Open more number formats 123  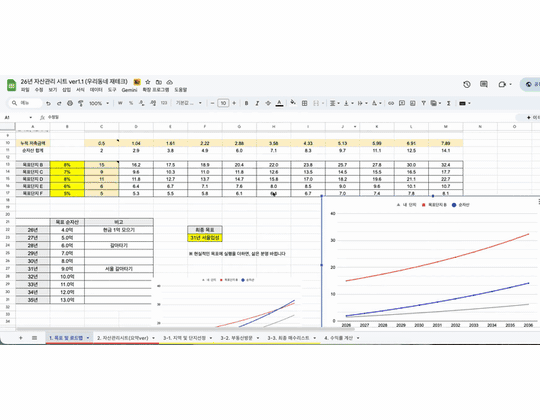tap(164, 103)
